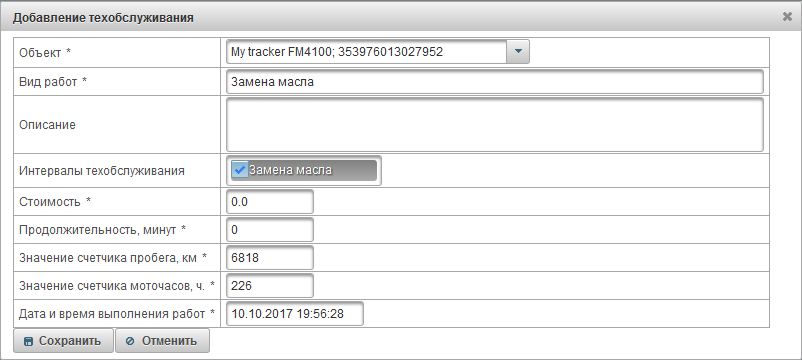Click the Дата и время выполнения работ label
802x360 pixels.
pyautogui.click(x=117, y=313)
